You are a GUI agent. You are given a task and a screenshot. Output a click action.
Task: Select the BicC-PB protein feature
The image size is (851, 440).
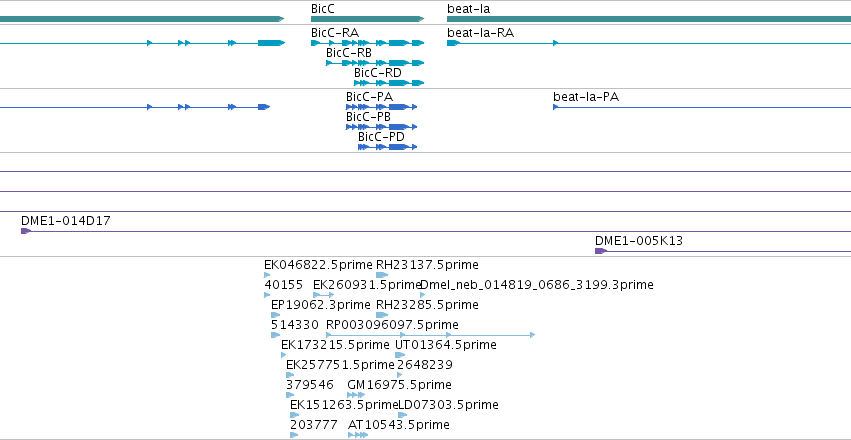(382, 127)
